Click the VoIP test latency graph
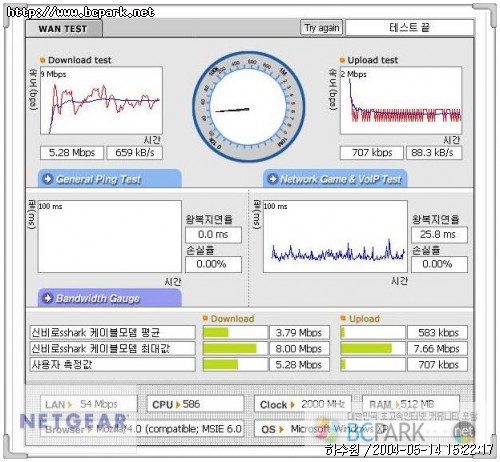This screenshot has height=462, width=500. [x=335, y=236]
